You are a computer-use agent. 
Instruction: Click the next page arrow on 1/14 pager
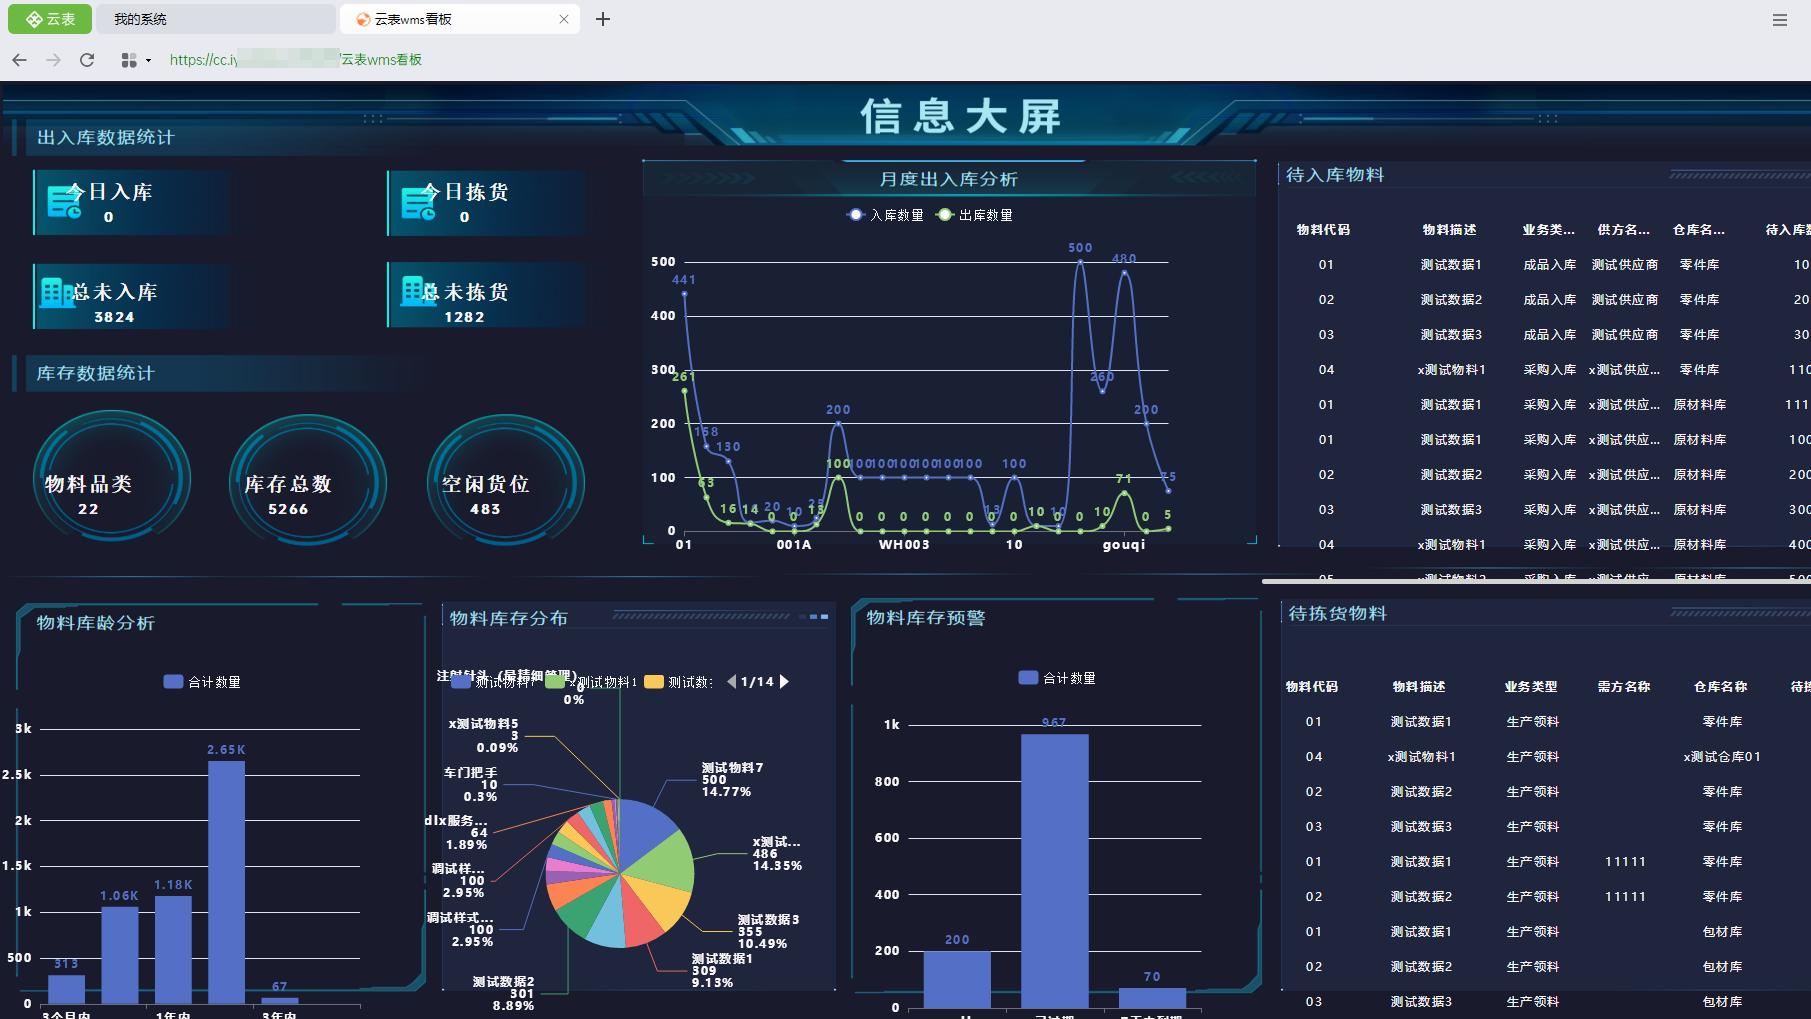783,681
